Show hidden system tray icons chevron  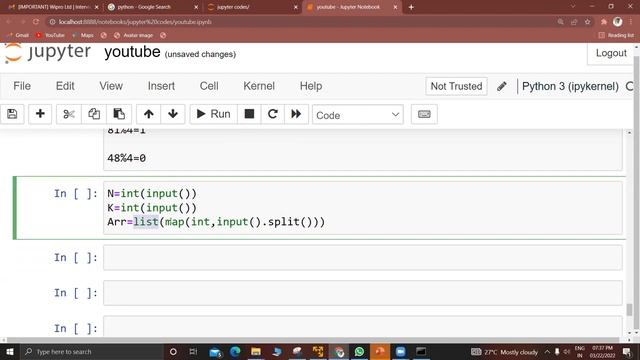547,352
